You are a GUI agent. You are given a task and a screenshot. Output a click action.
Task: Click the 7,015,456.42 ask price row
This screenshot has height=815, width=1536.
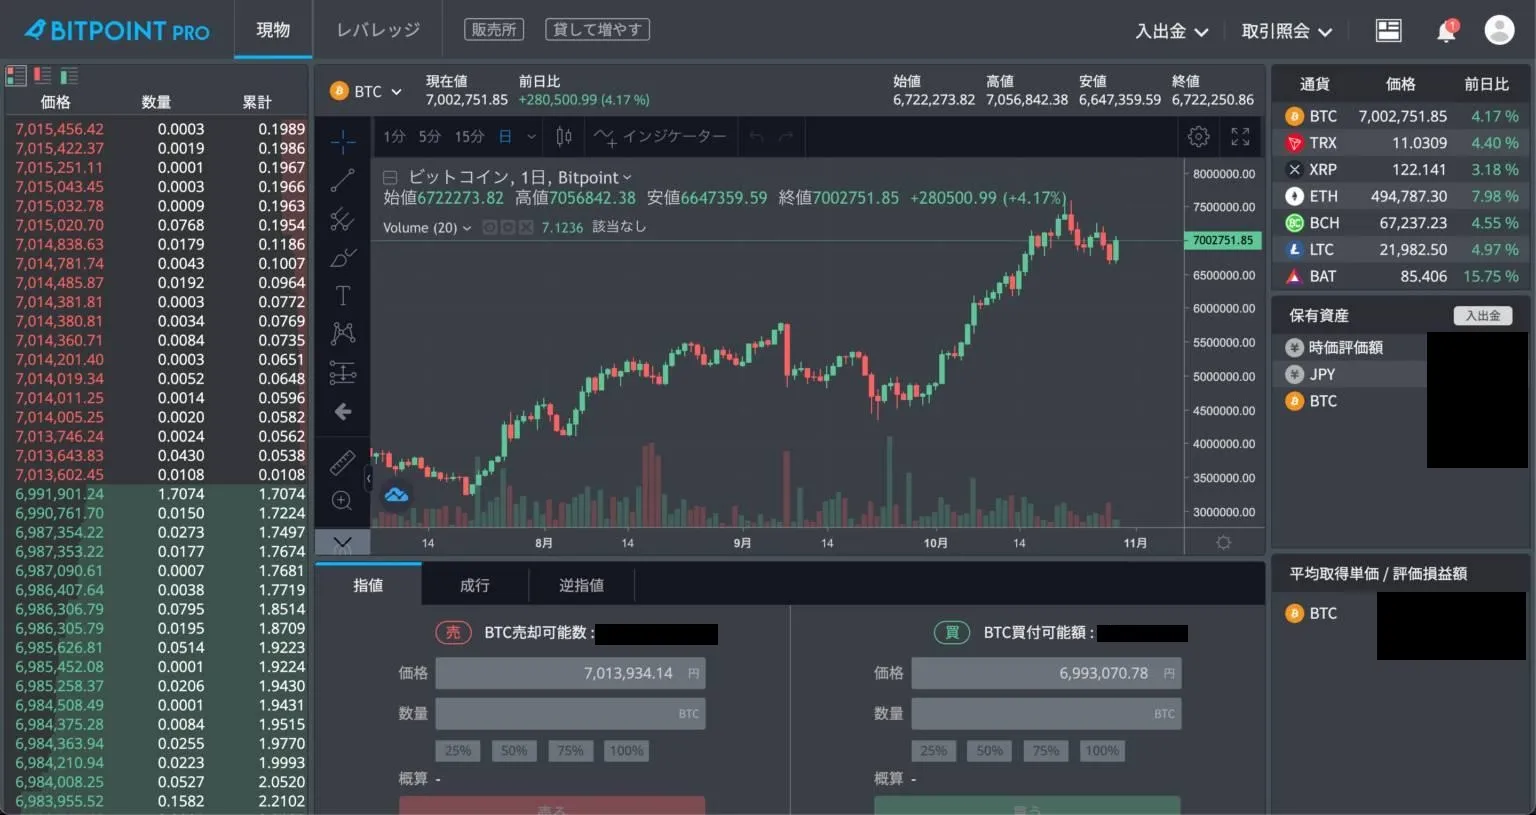coord(158,129)
